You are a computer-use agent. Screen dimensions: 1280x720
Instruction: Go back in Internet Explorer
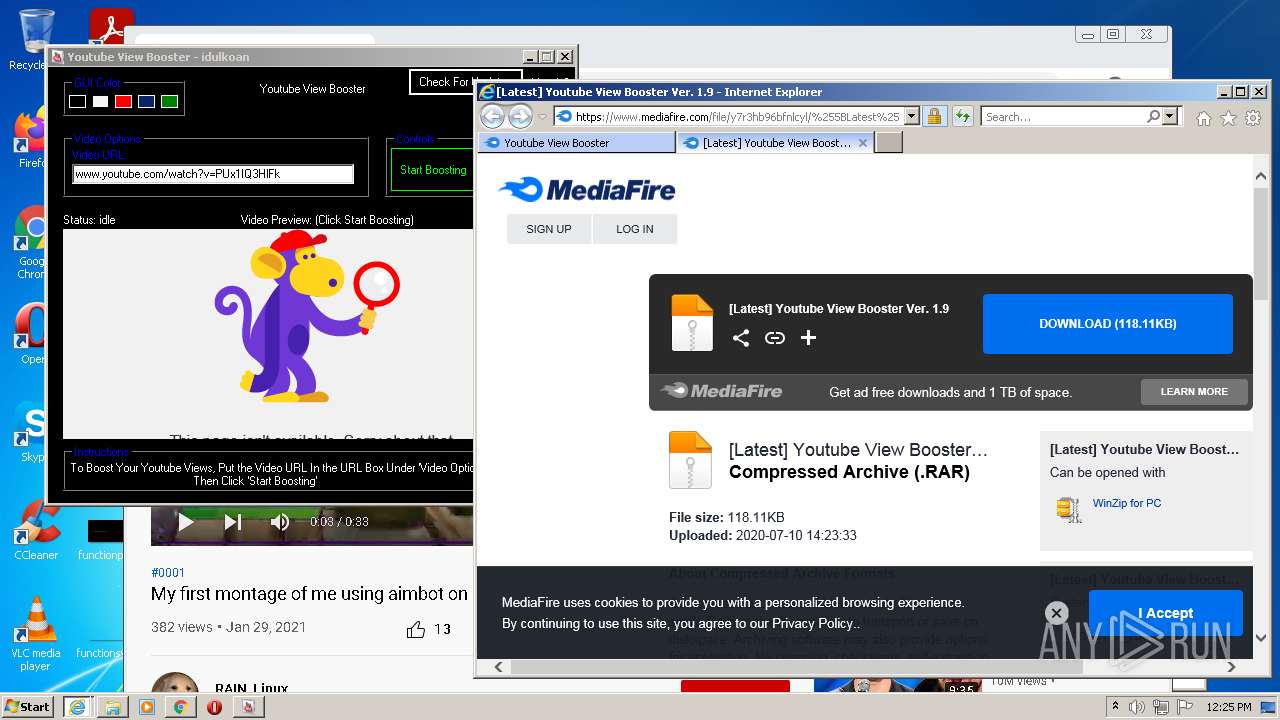coord(492,117)
